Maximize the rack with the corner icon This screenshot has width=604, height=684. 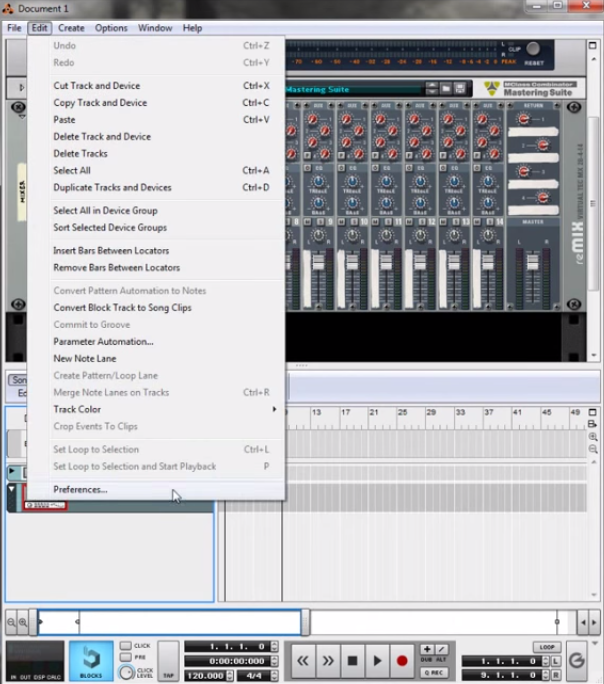pyautogui.click(x=592, y=45)
